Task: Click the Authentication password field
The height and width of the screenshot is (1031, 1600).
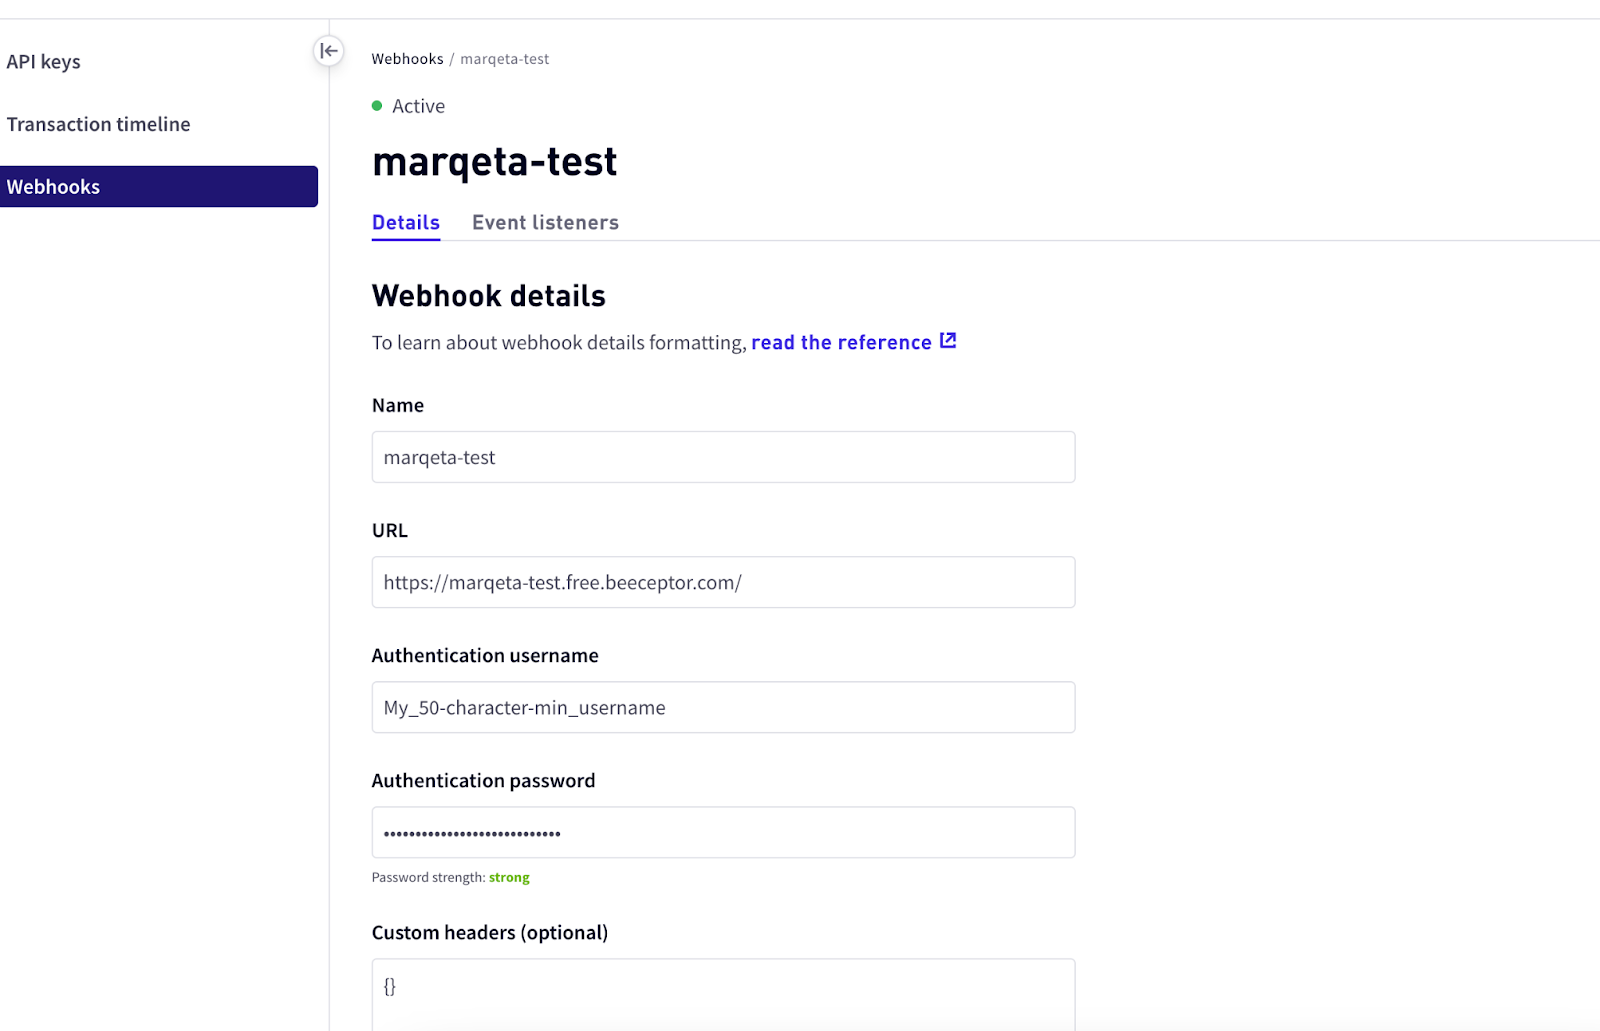Action: (x=723, y=832)
